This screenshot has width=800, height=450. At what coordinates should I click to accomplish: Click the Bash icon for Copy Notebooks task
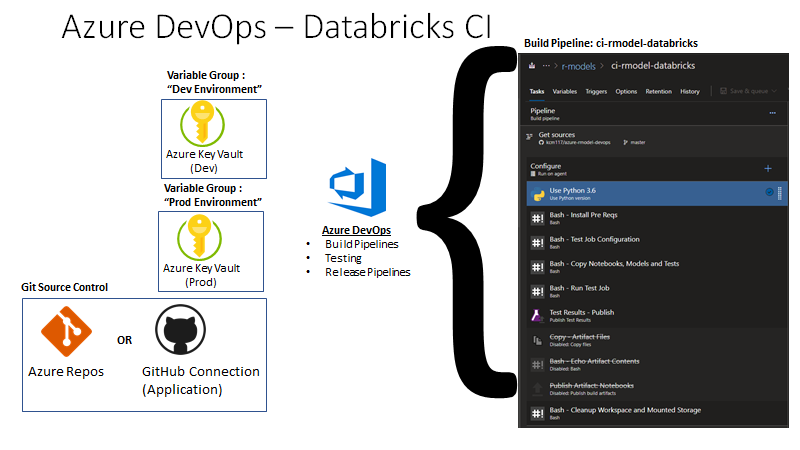click(x=538, y=267)
